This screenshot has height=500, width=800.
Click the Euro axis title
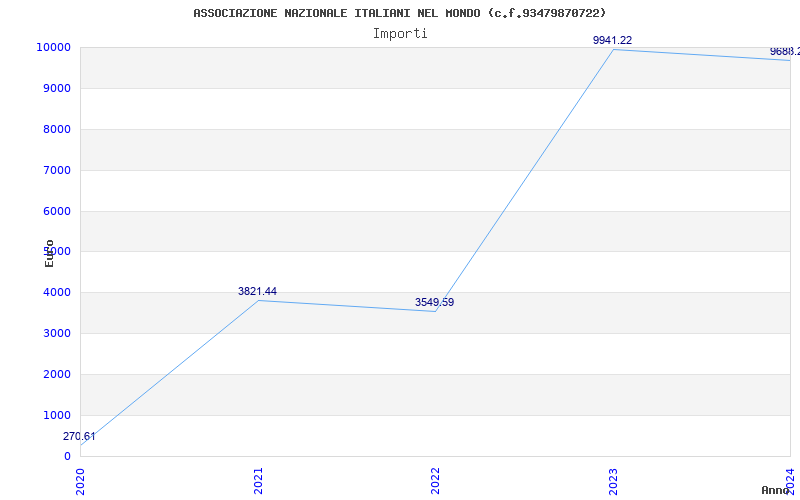coord(49,253)
